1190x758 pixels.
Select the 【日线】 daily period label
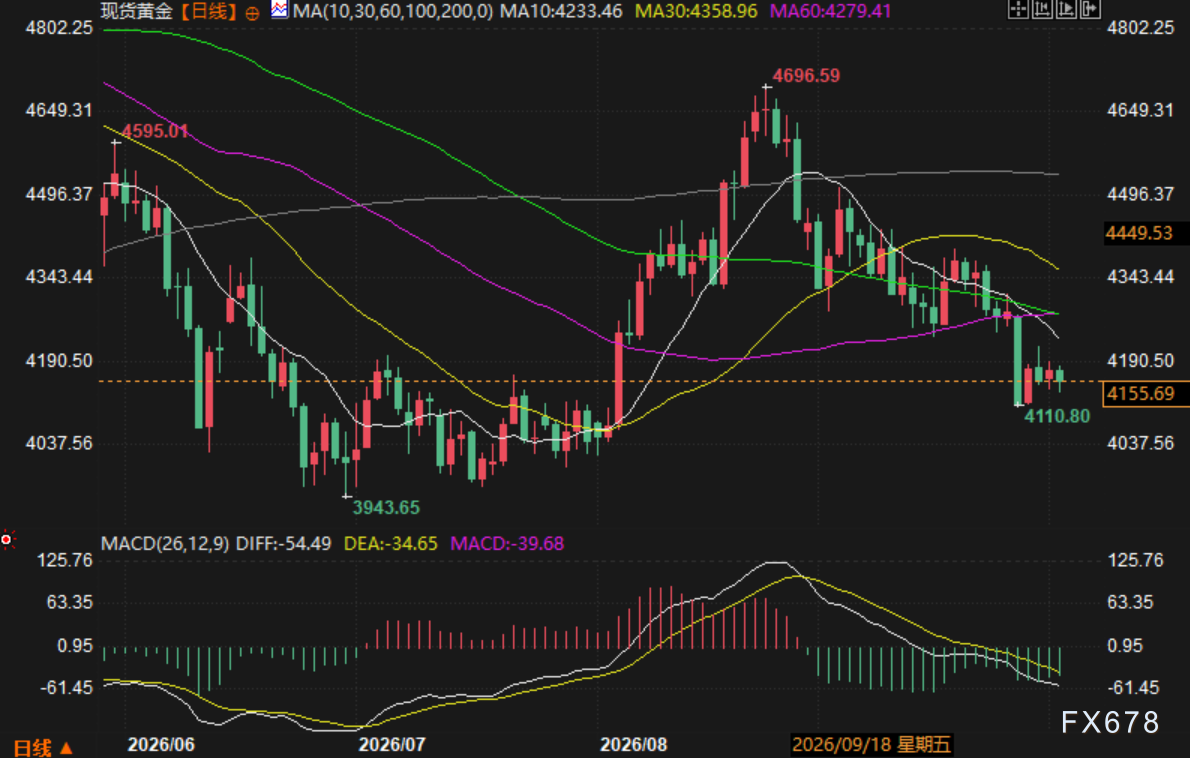click(209, 11)
